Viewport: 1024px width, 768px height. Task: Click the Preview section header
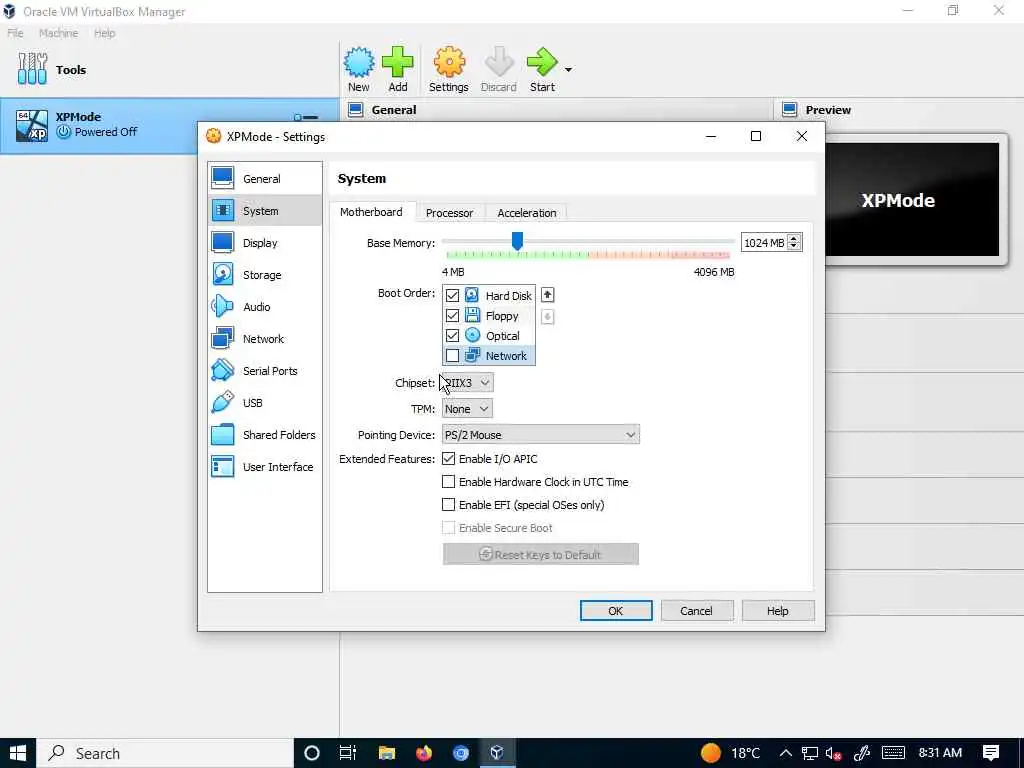coord(827,110)
